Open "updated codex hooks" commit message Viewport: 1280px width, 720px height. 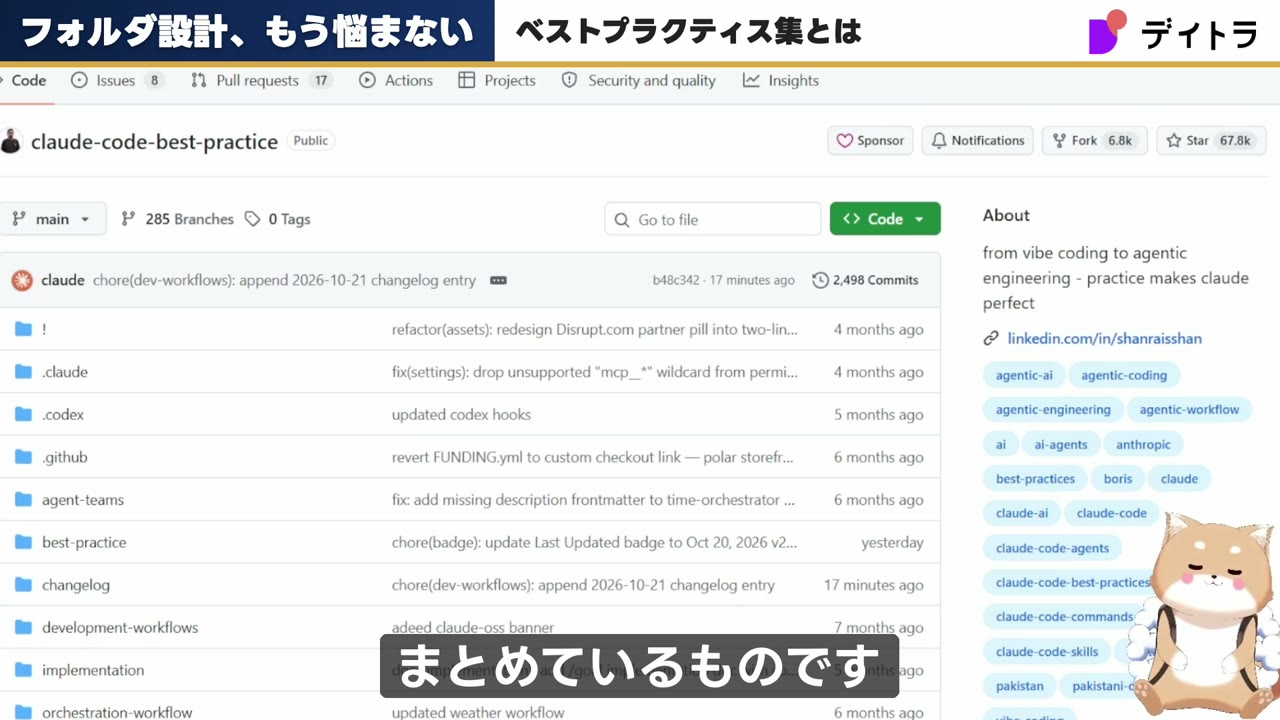tap(461, 414)
